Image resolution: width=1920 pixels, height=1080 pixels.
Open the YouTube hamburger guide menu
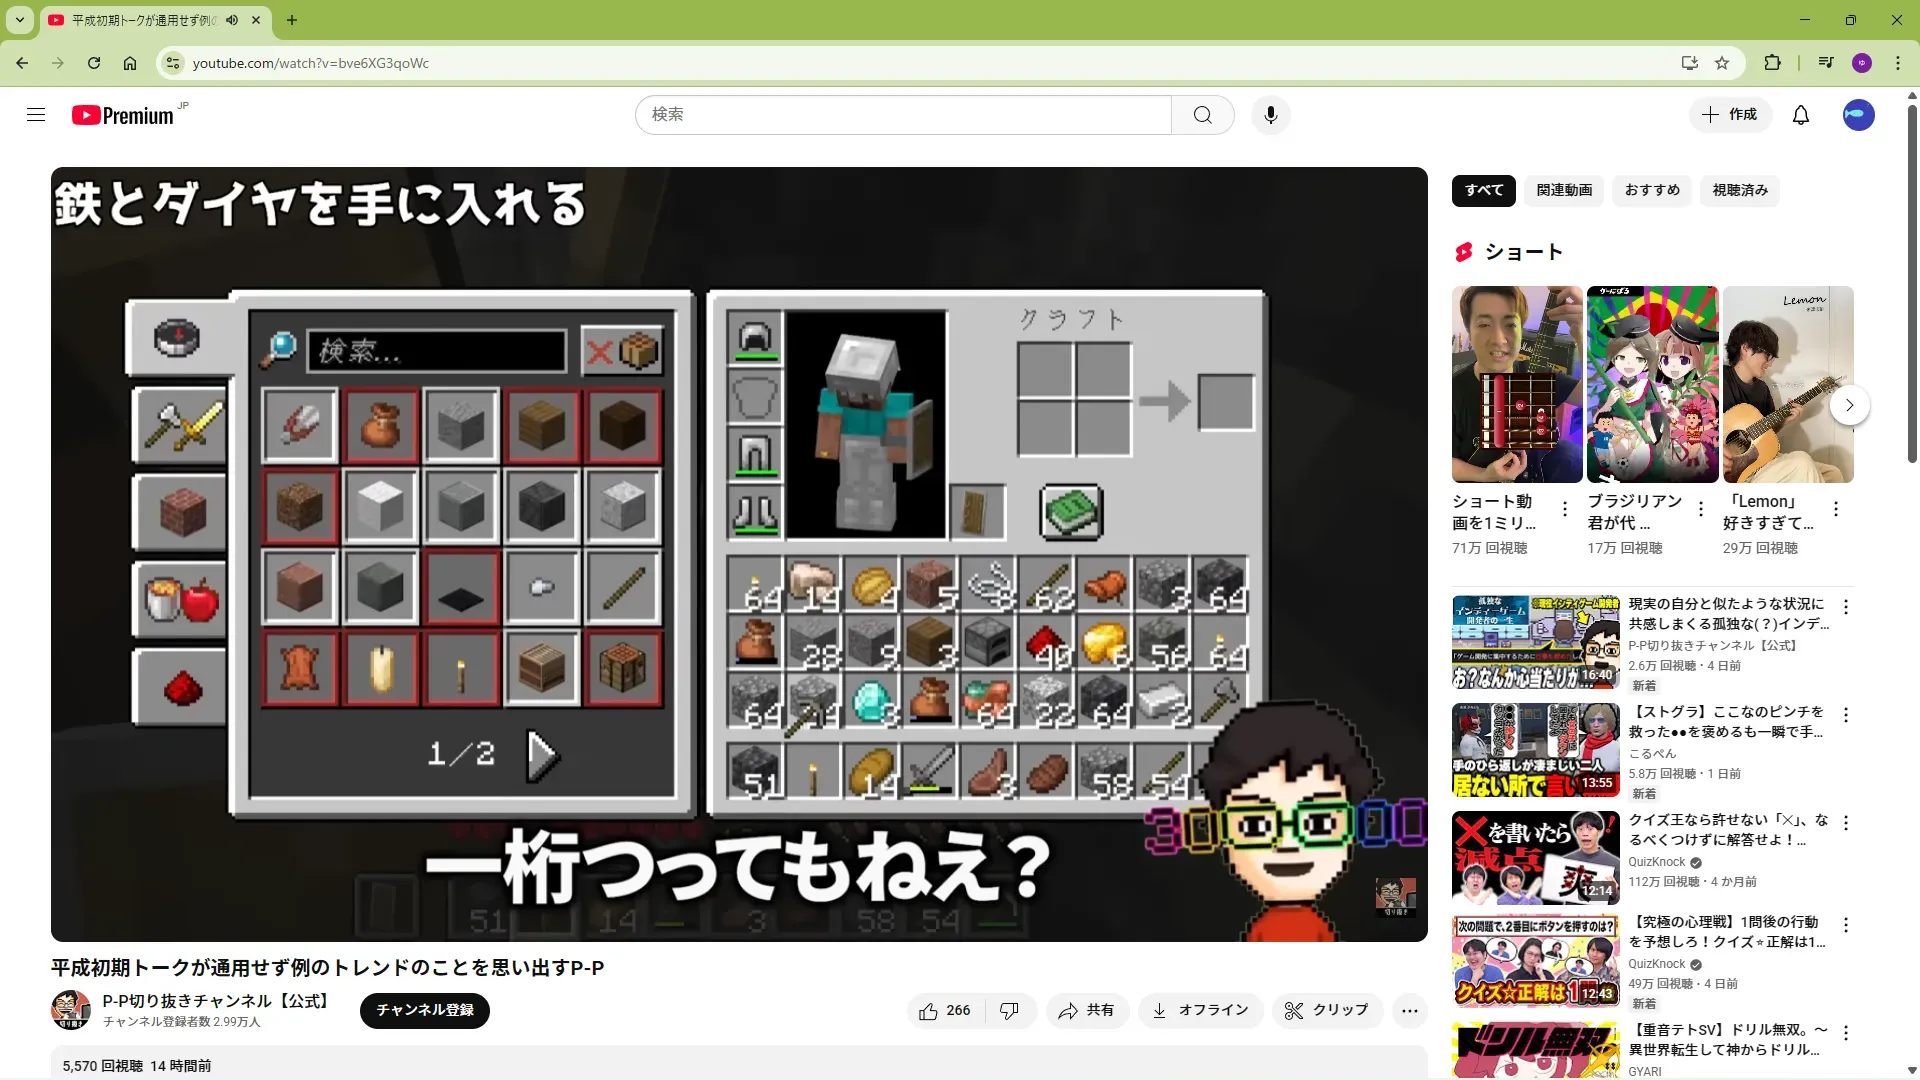tap(36, 115)
